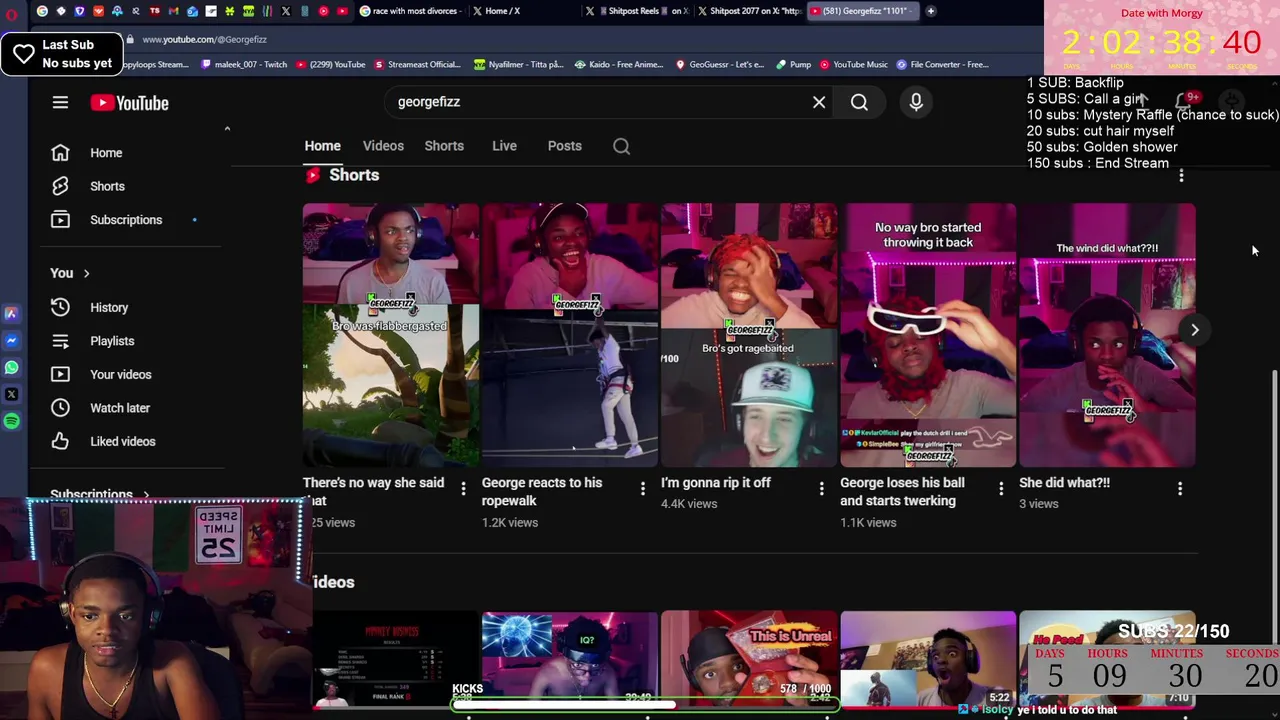Viewport: 1280px width, 720px height.
Task: Open 'George reacts to his ropewalk' title link
Action: point(542,492)
